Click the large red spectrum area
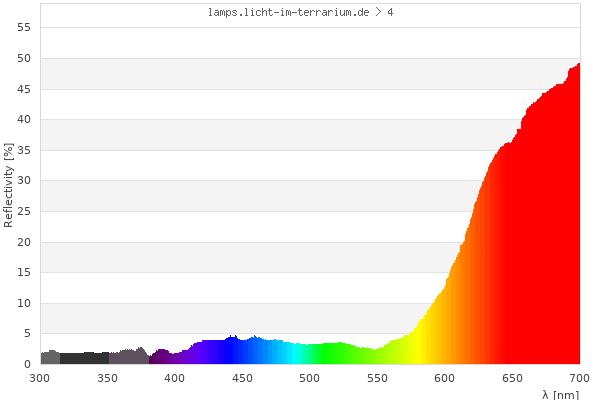The image size is (600, 400). click(540, 250)
